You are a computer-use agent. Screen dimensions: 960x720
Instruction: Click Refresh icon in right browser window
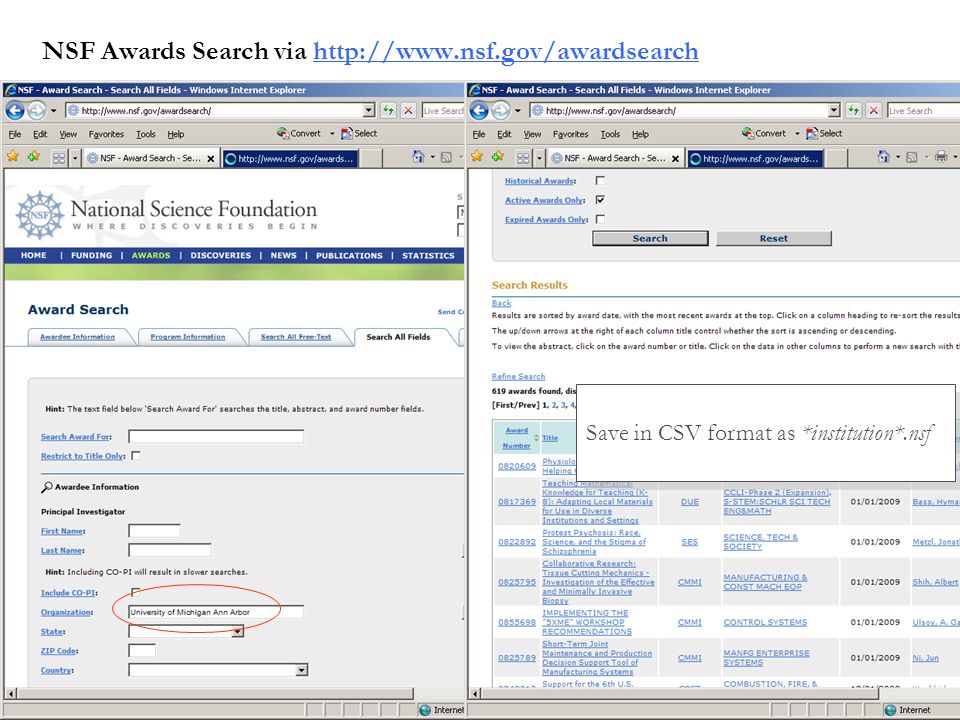[853, 111]
